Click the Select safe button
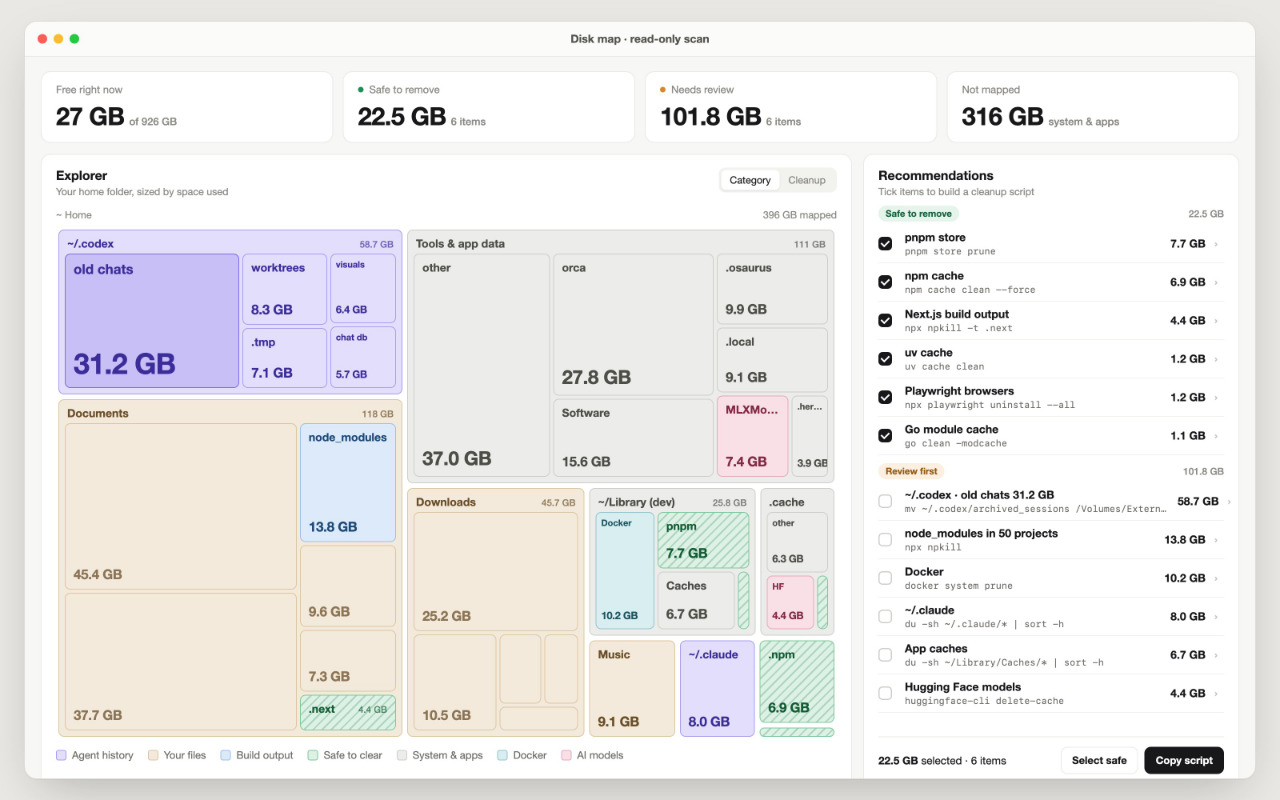 coord(1099,760)
